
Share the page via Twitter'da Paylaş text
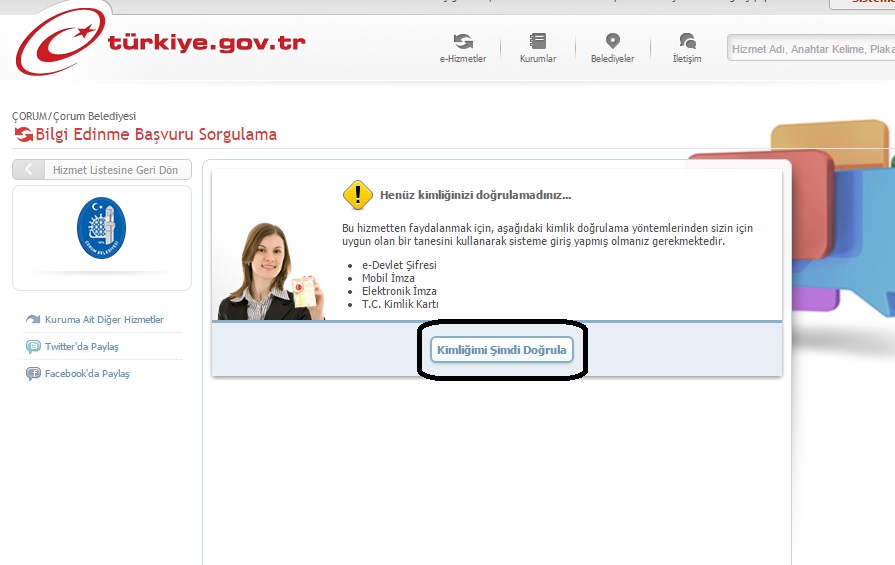[82, 347]
